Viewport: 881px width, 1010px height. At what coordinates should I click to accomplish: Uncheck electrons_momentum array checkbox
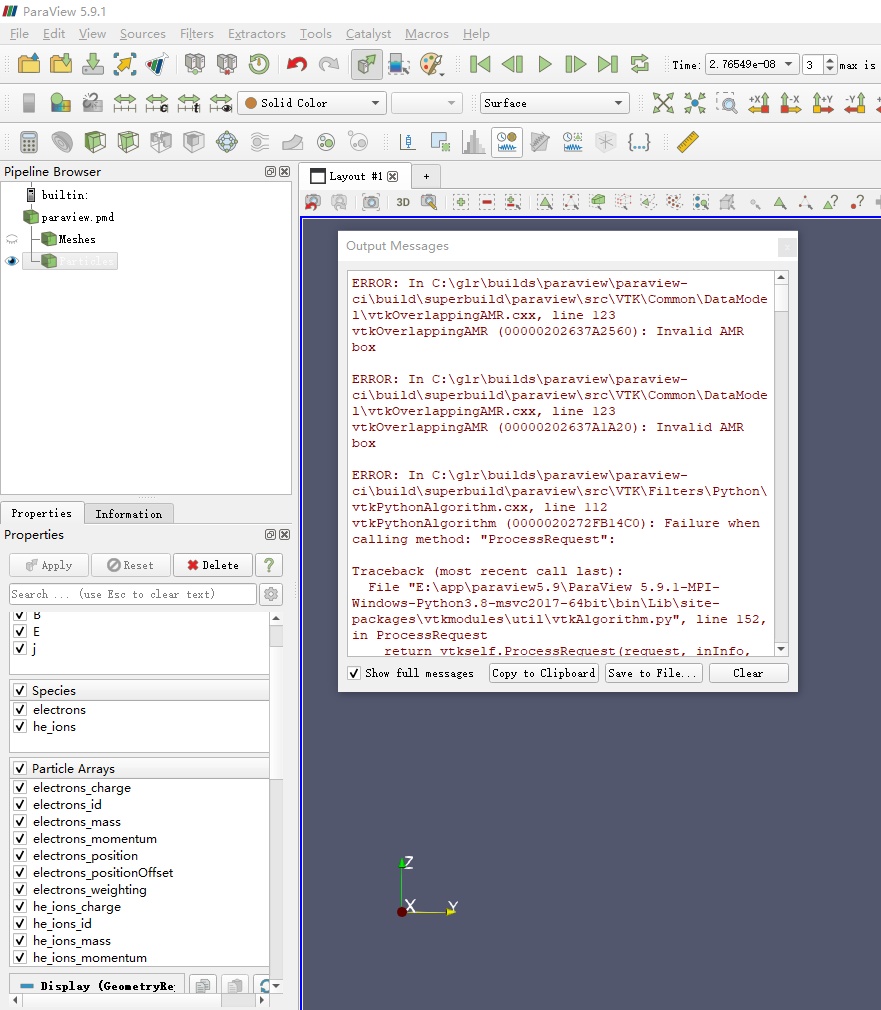[x=20, y=838]
